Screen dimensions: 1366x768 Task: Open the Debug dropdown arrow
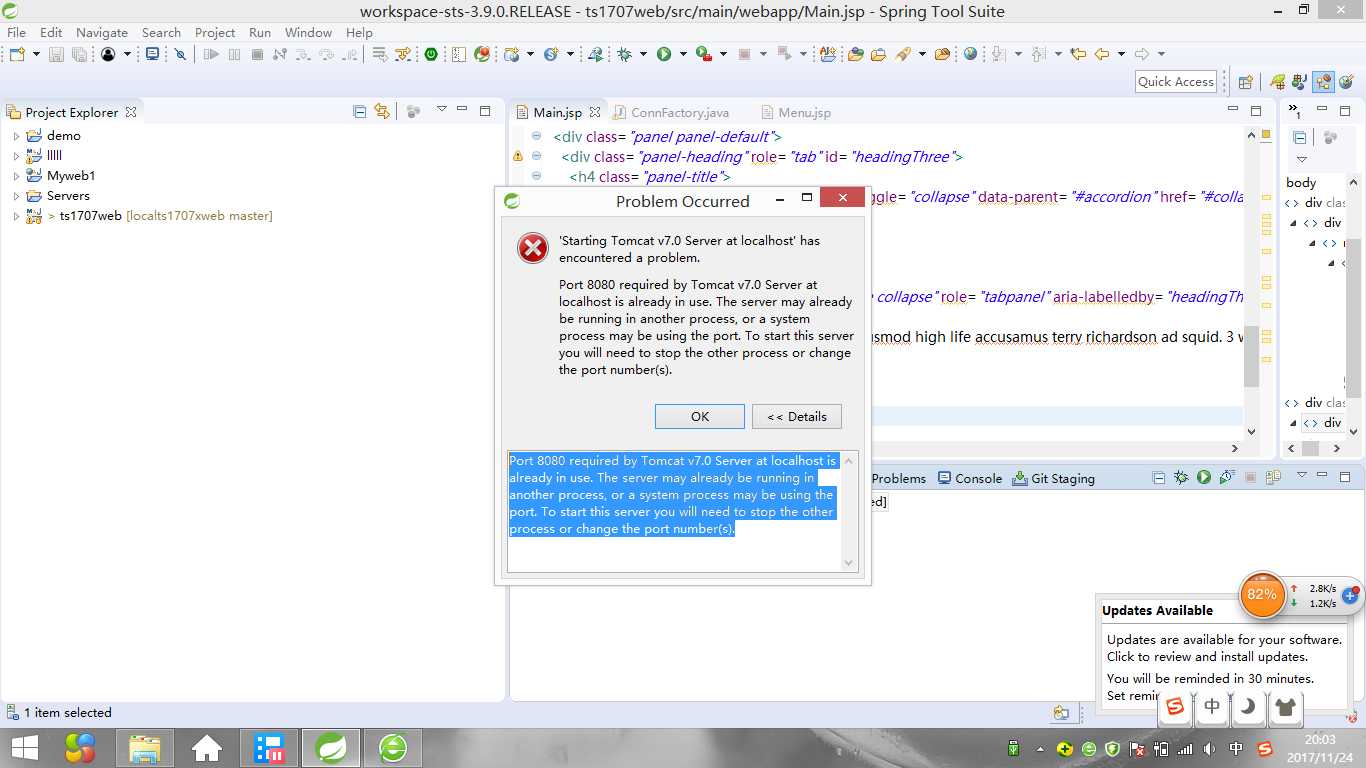coord(643,54)
